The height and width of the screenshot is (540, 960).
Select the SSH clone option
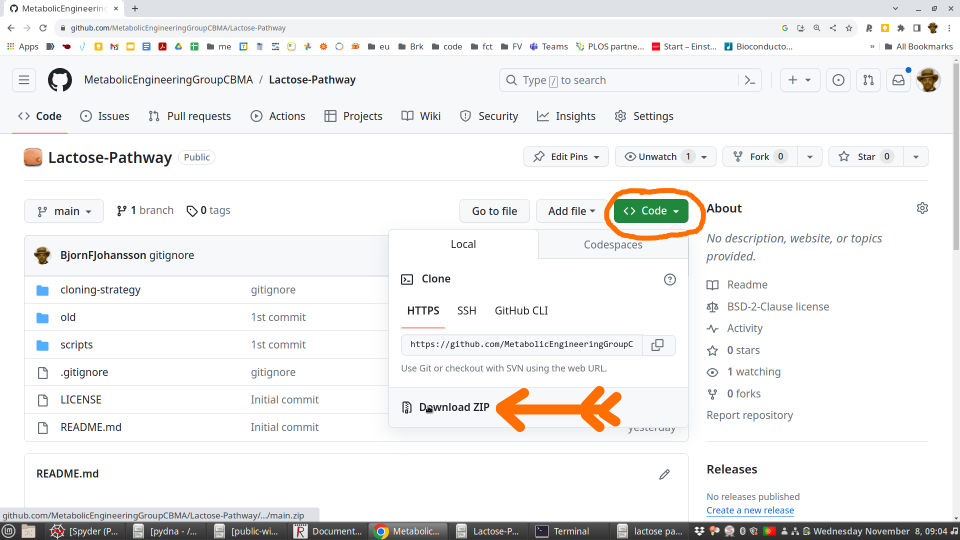click(467, 311)
